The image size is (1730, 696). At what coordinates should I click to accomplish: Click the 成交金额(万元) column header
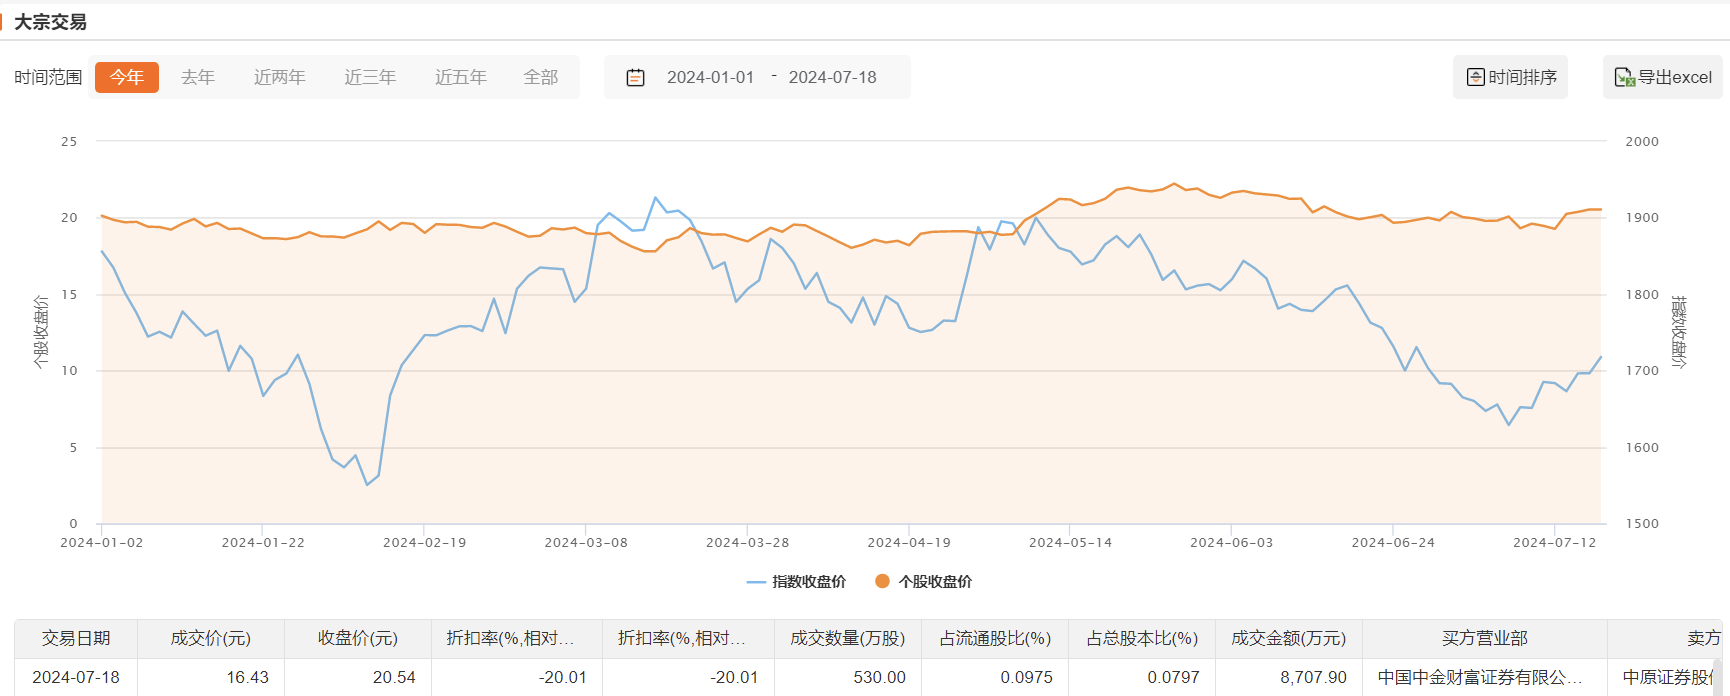[x=1288, y=638]
